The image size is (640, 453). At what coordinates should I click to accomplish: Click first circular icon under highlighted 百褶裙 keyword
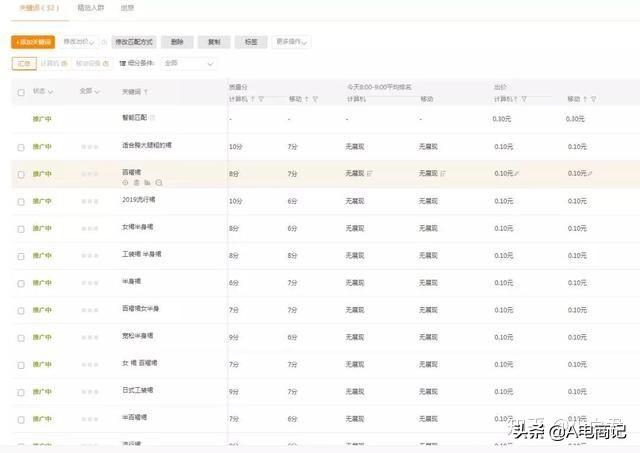coord(125,183)
